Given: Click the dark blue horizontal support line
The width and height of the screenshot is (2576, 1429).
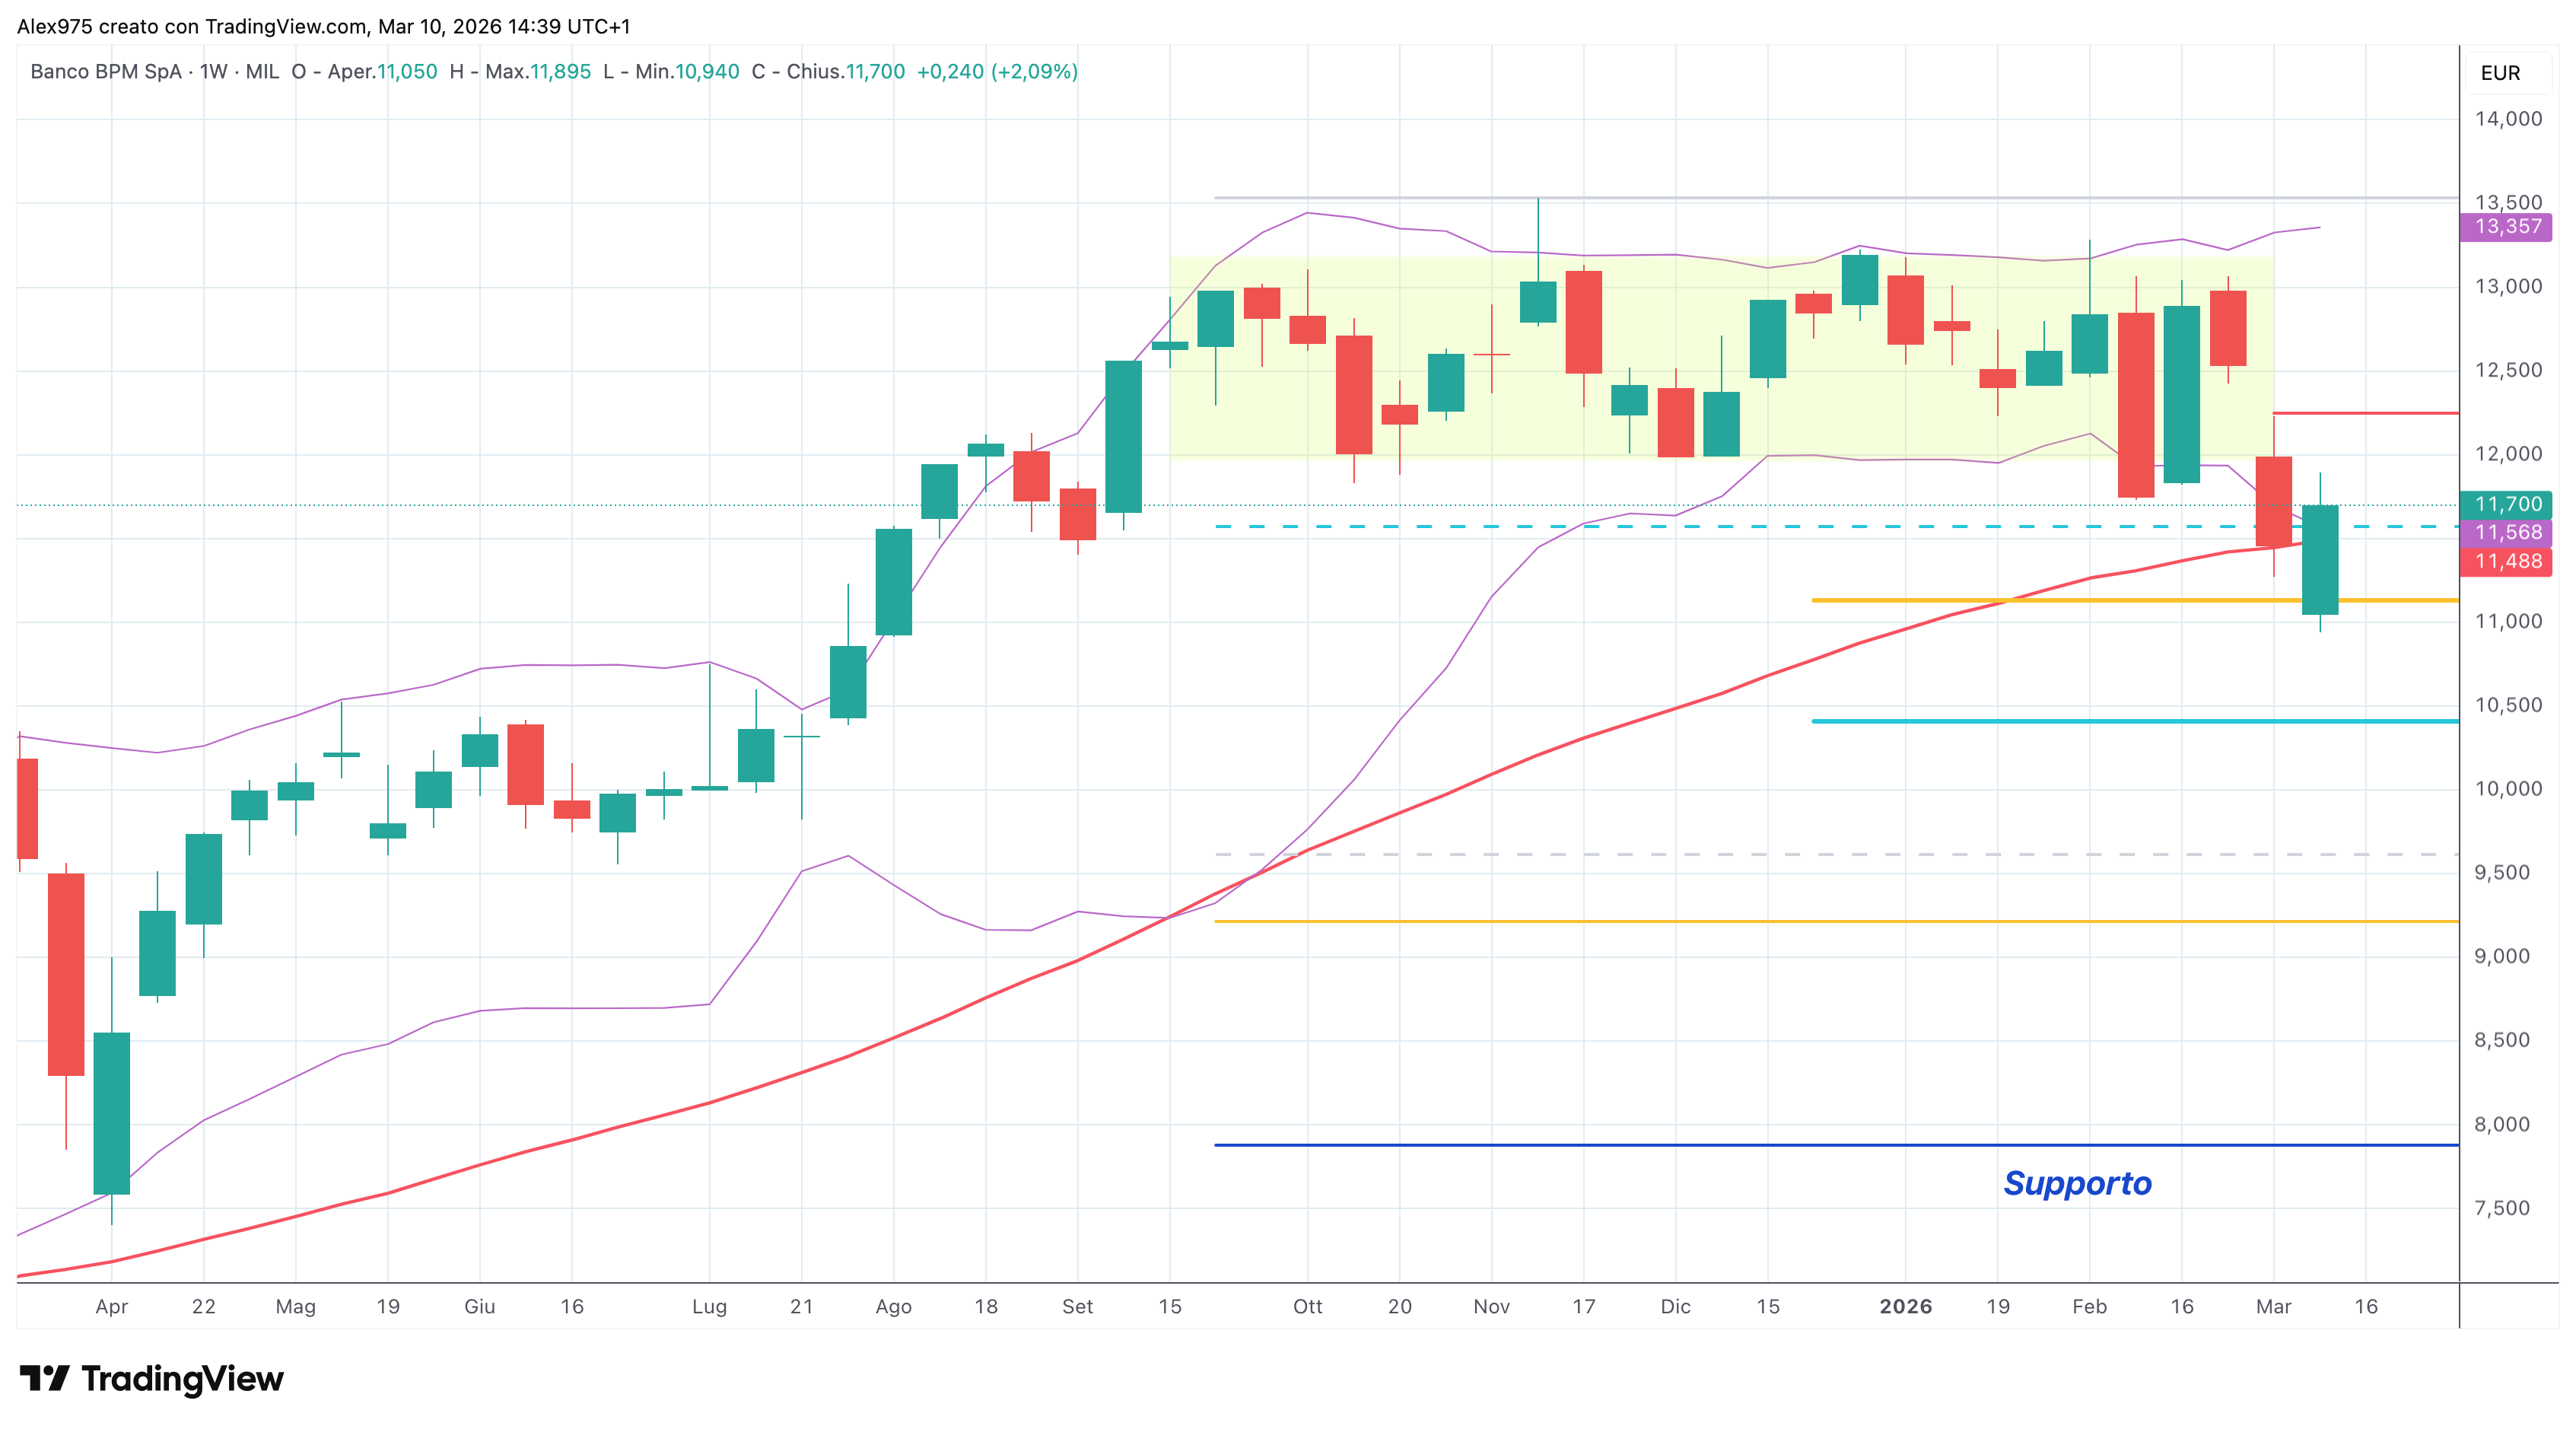Looking at the screenshot, I should click(1837, 1145).
